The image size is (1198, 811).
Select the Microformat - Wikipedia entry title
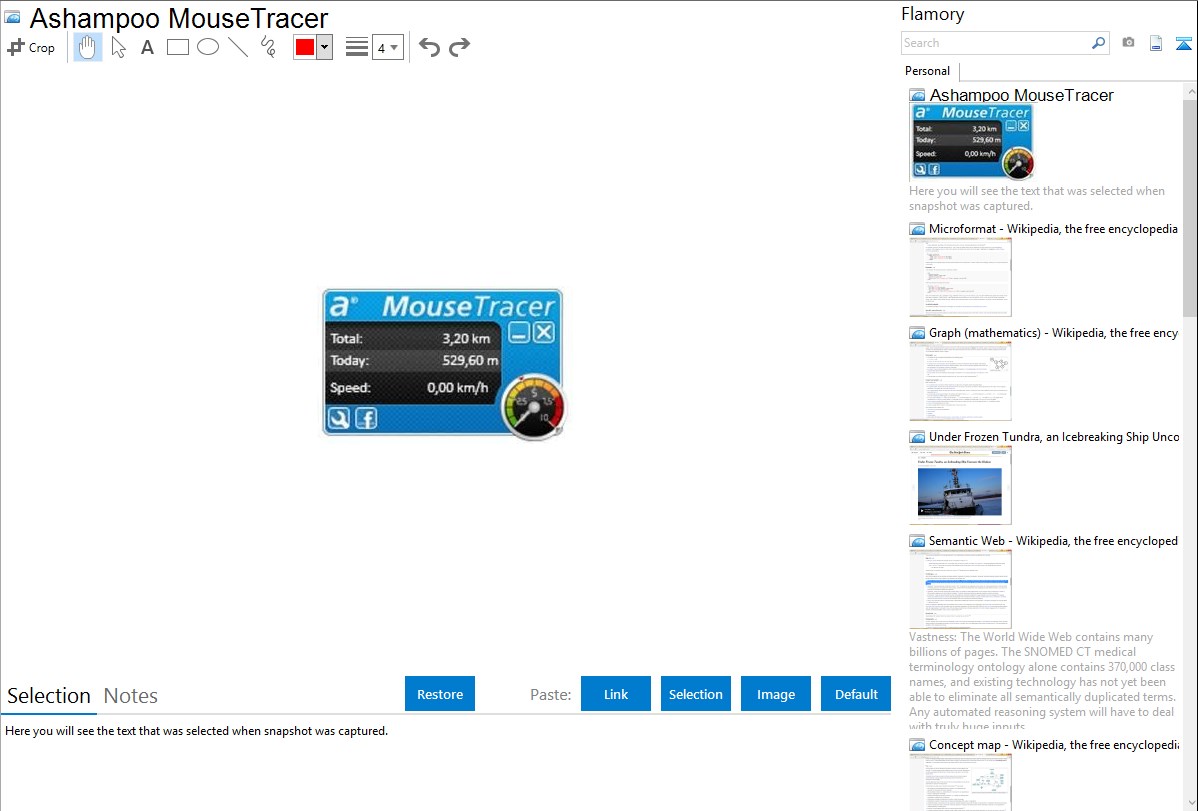coord(1053,229)
